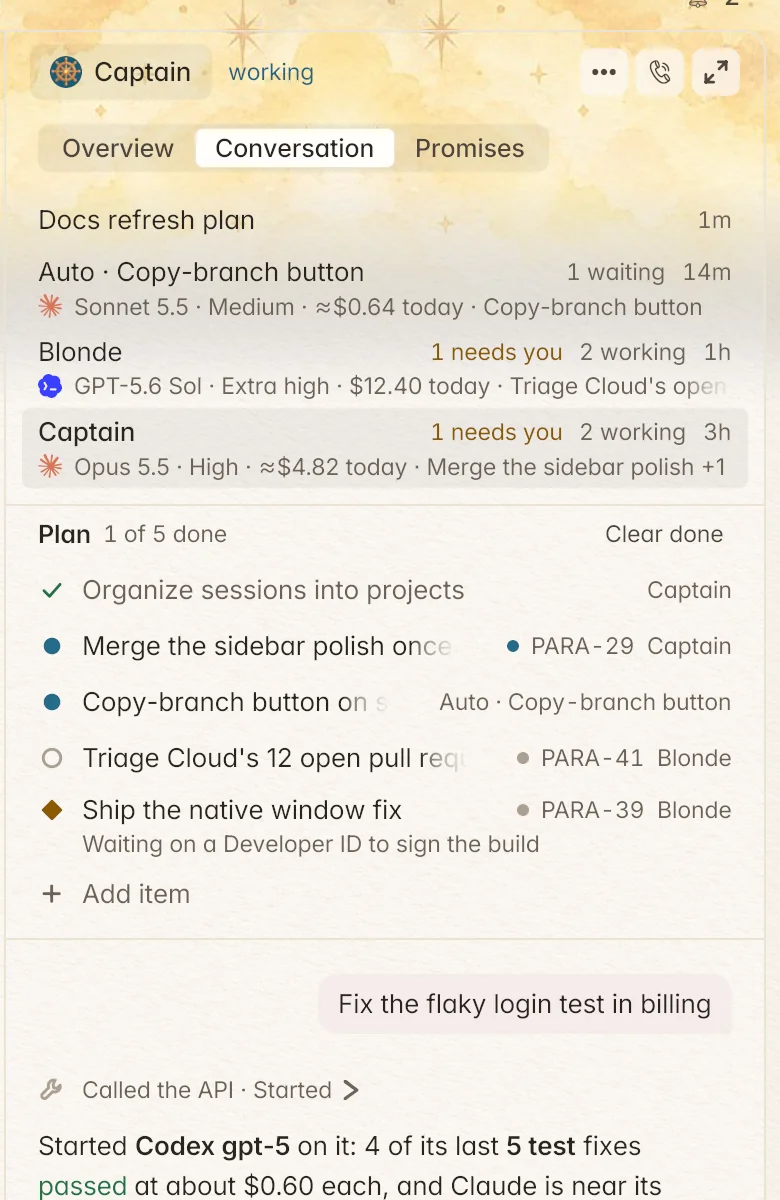Viewport: 780px width, 1200px height.
Task: Click the Fix the flaky login test message
Action: coord(525,1004)
